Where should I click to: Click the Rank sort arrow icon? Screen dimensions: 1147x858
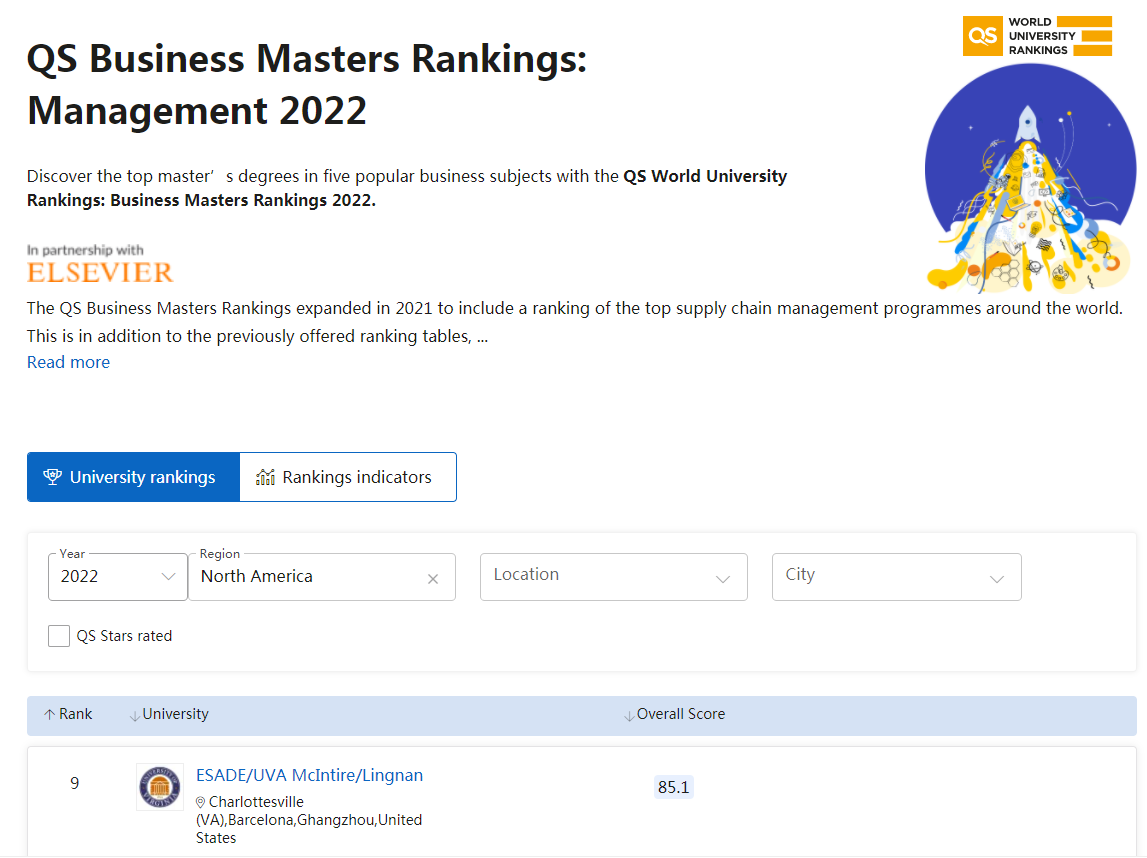49,715
